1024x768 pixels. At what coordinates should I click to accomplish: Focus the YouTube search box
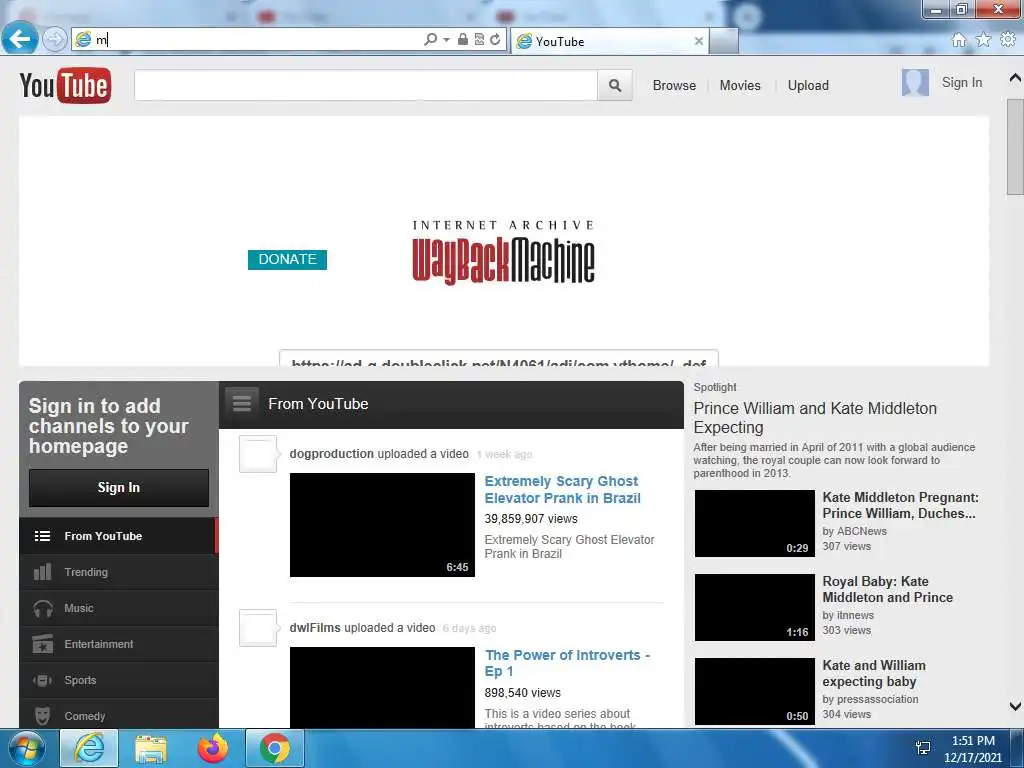[x=366, y=86]
